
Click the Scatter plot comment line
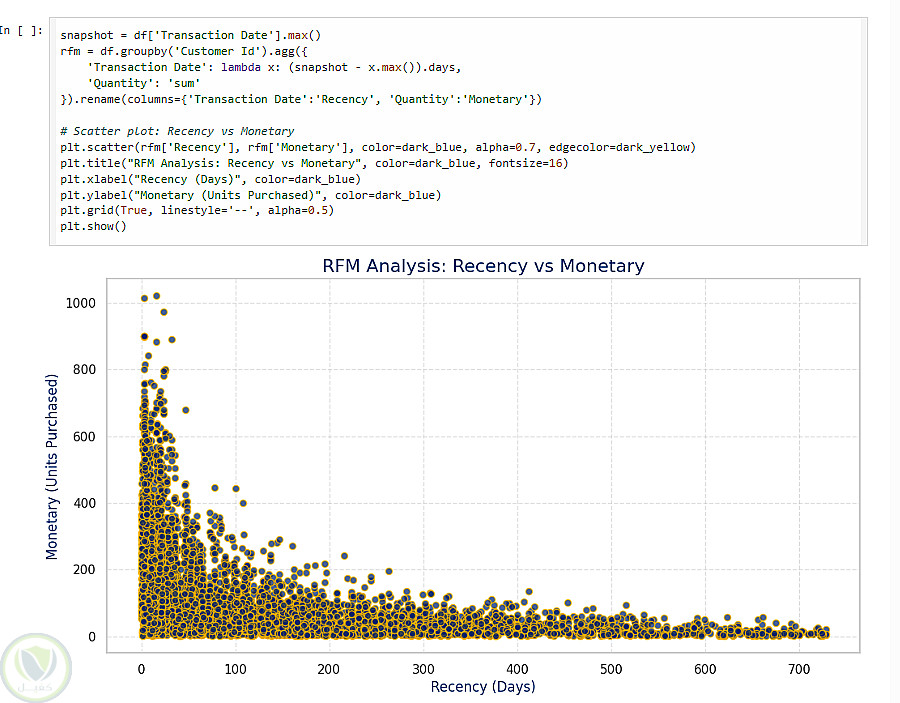pos(177,131)
